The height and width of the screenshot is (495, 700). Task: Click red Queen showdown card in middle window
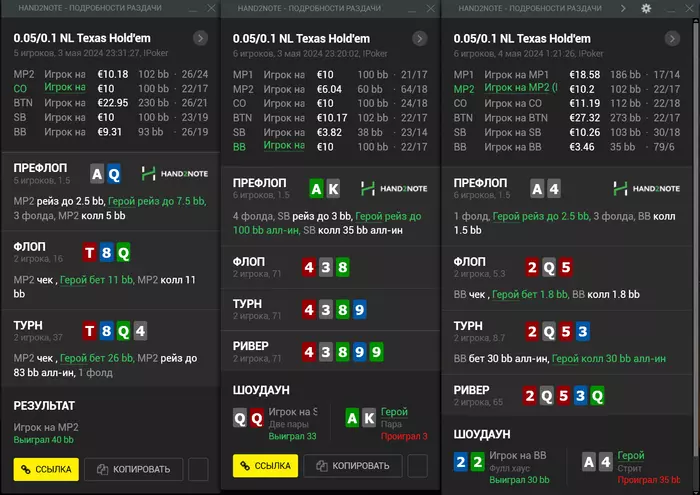pos(257,419)
